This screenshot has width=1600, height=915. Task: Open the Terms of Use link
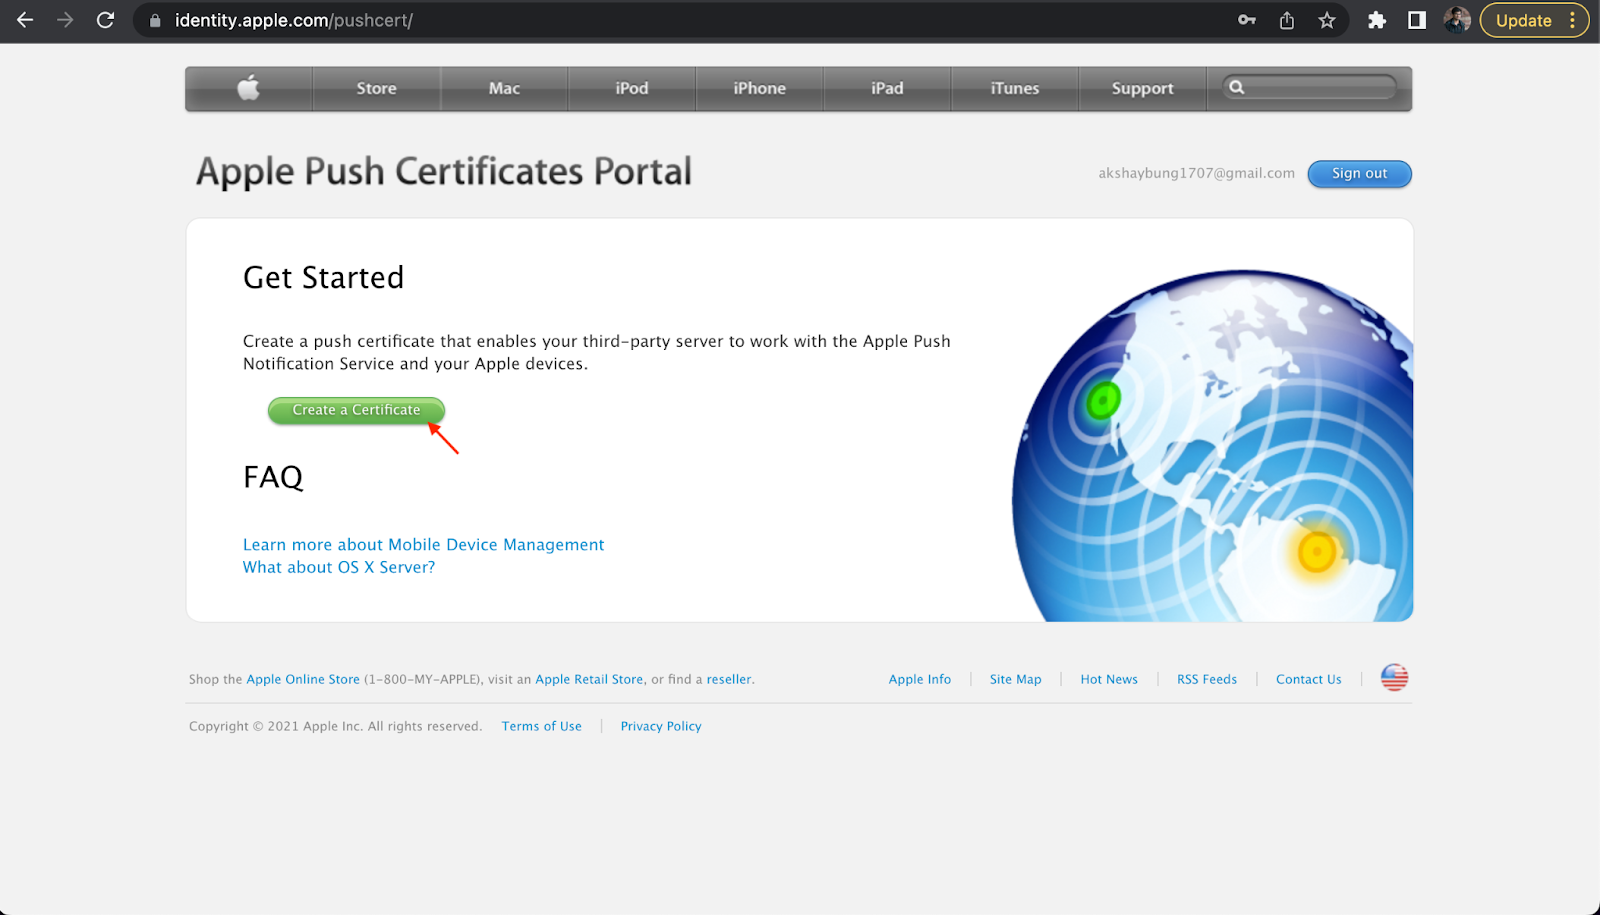[x=541, y=726]
